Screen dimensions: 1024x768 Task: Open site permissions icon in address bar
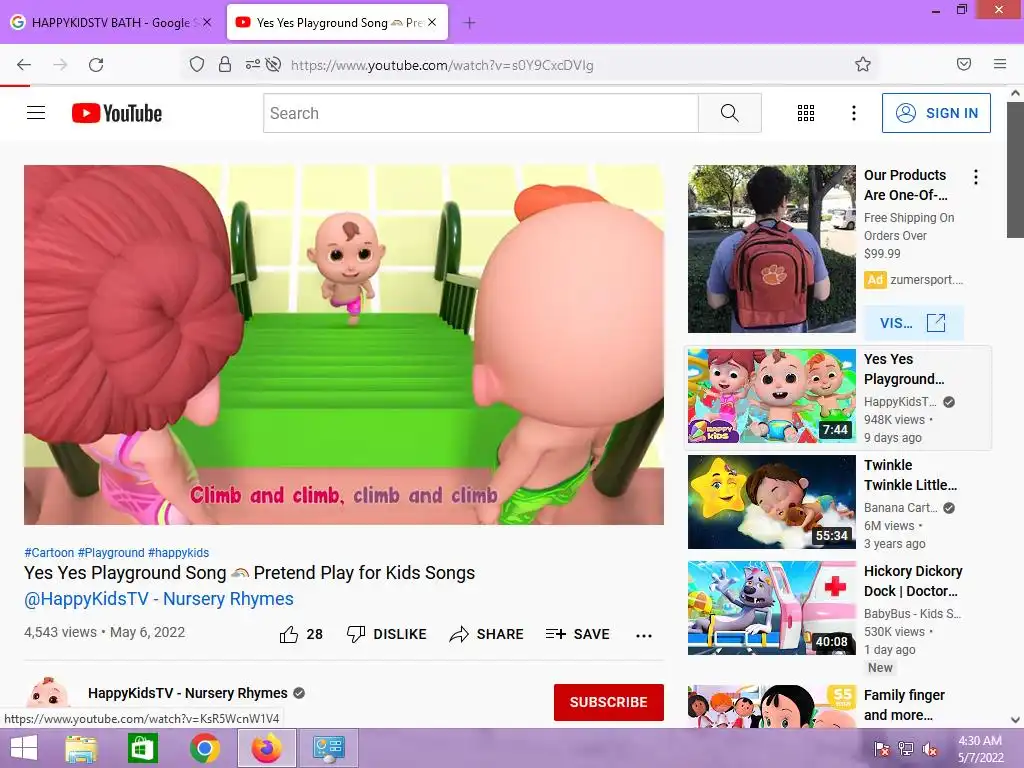point(252,64)
